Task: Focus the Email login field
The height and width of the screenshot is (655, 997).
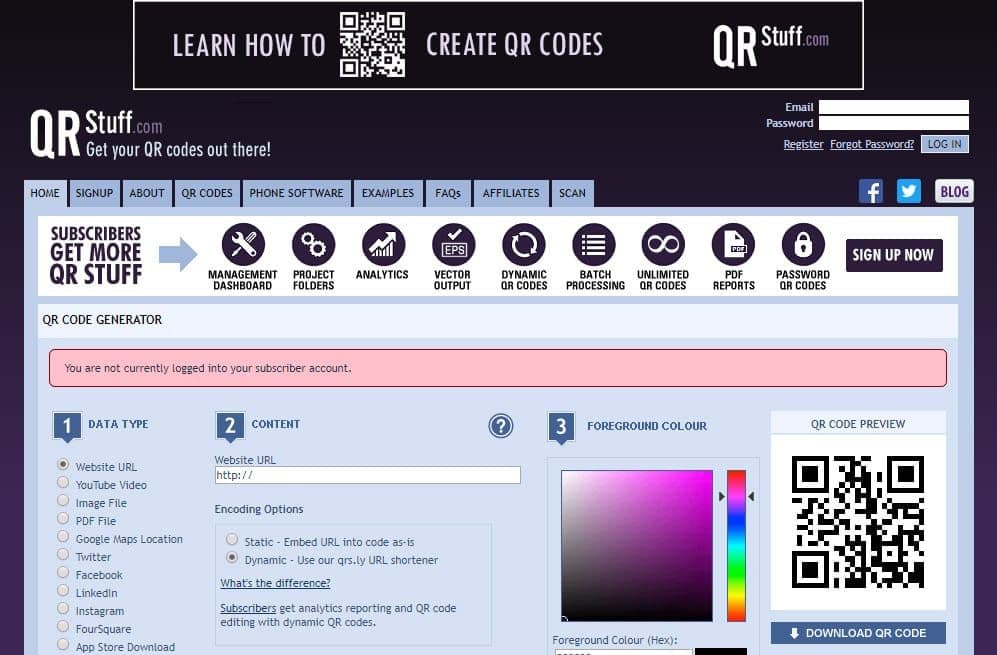Action: [x=893, y=107]
